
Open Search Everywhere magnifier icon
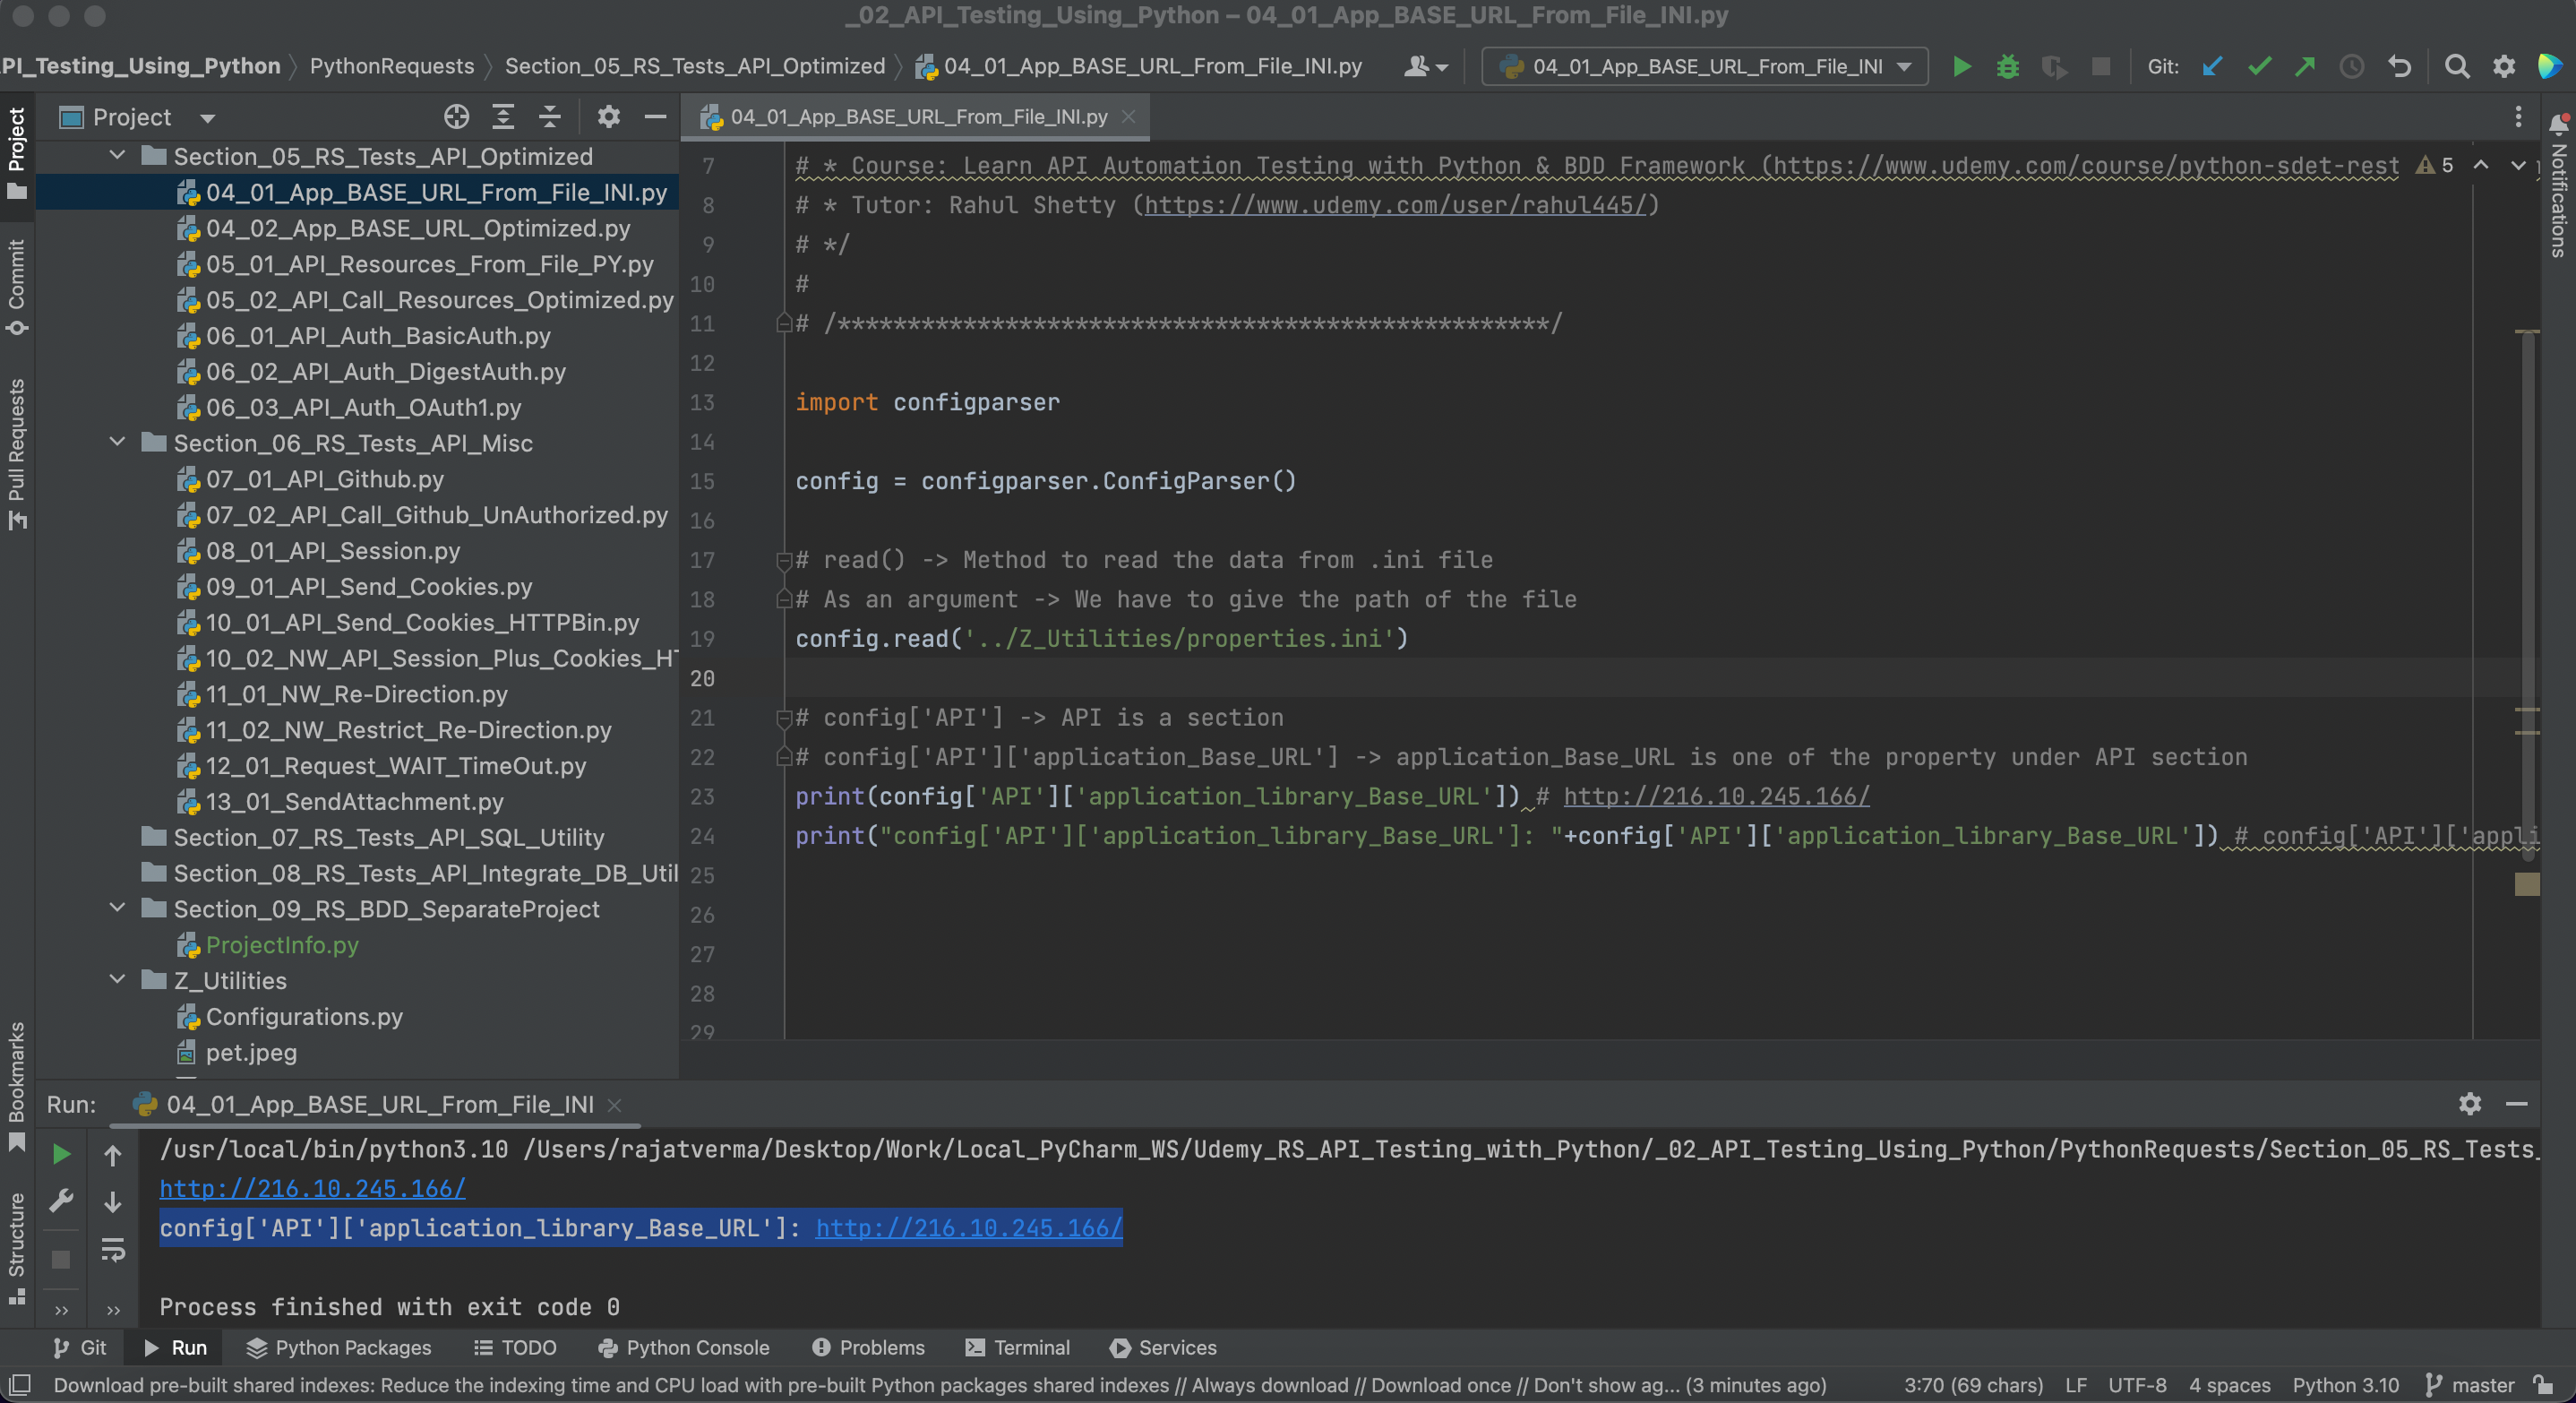coord(2456,66)
